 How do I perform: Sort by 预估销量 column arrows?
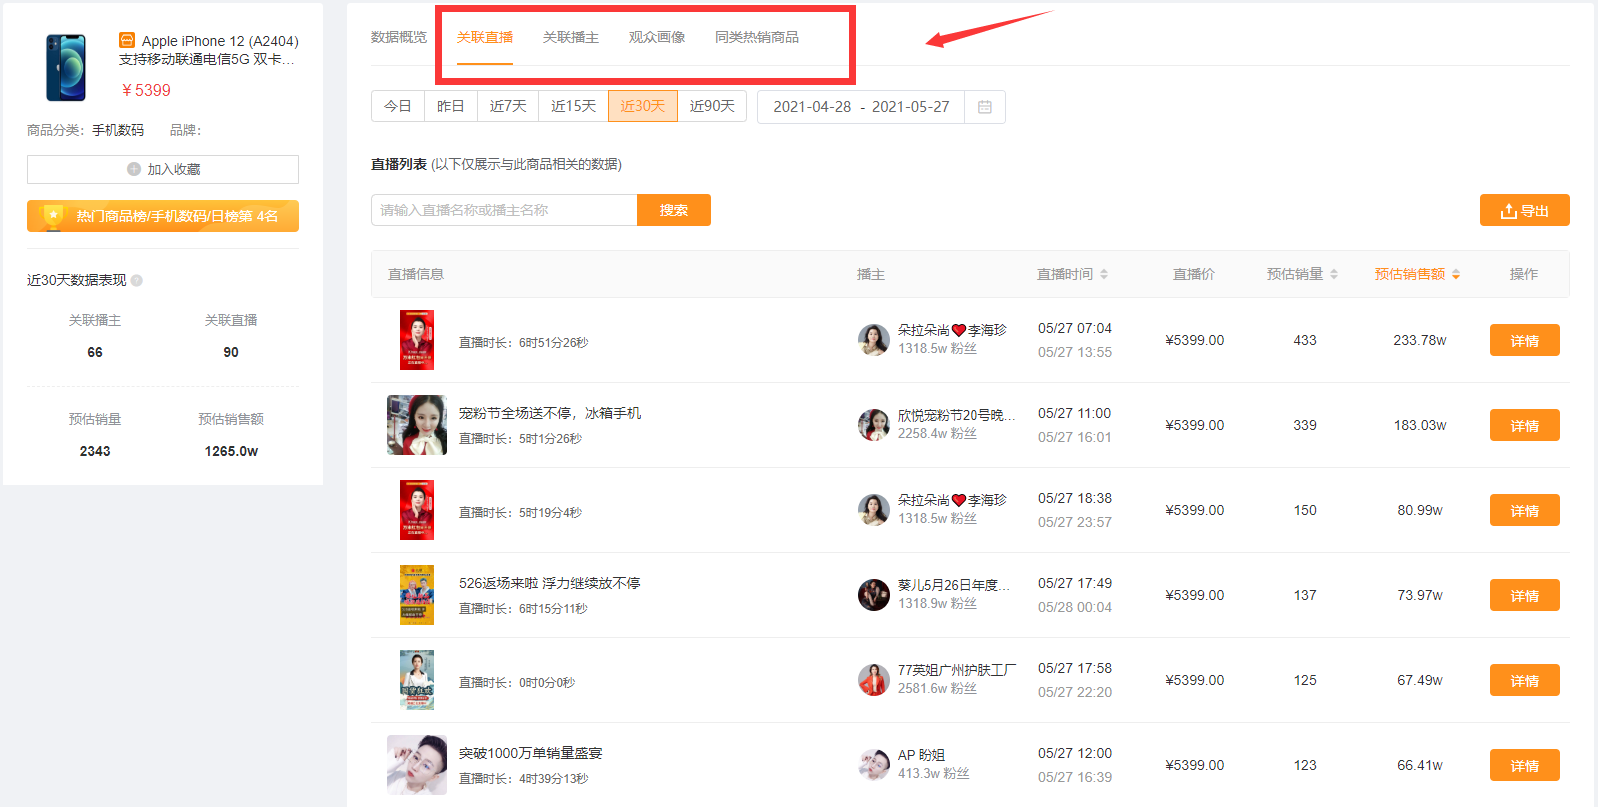(x=1334, y=274)
